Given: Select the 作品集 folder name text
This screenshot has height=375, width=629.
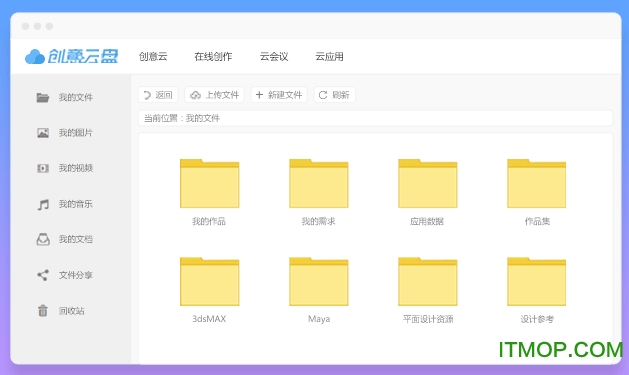Looking at the screenshot, I should tap(537, 221).
